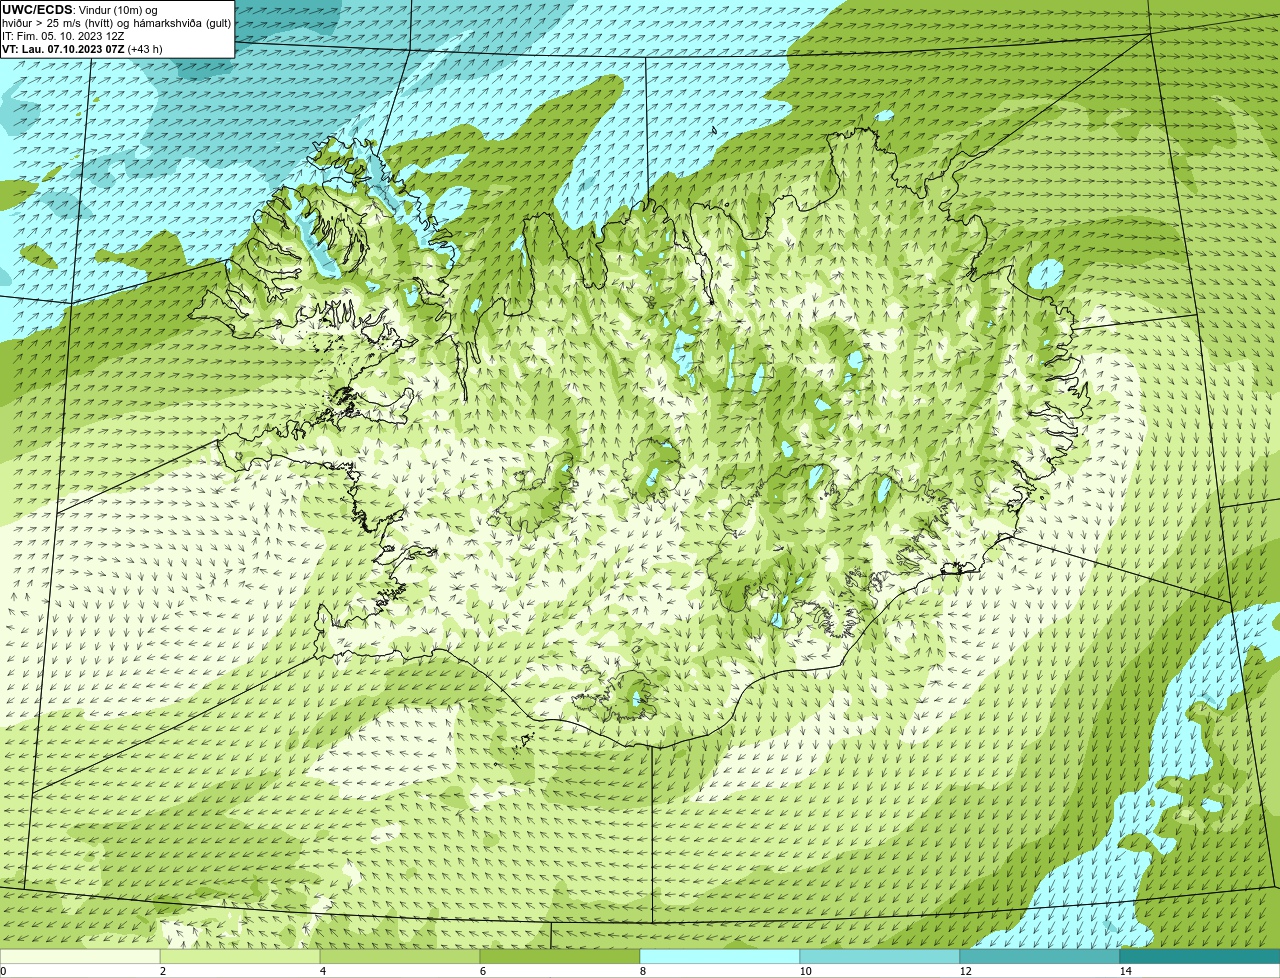The width and height of the screenshot is (1280, 978).
Task: Click the 'hviður > 25 m/s (hvítt)' legend line
Action: point(117,22)
